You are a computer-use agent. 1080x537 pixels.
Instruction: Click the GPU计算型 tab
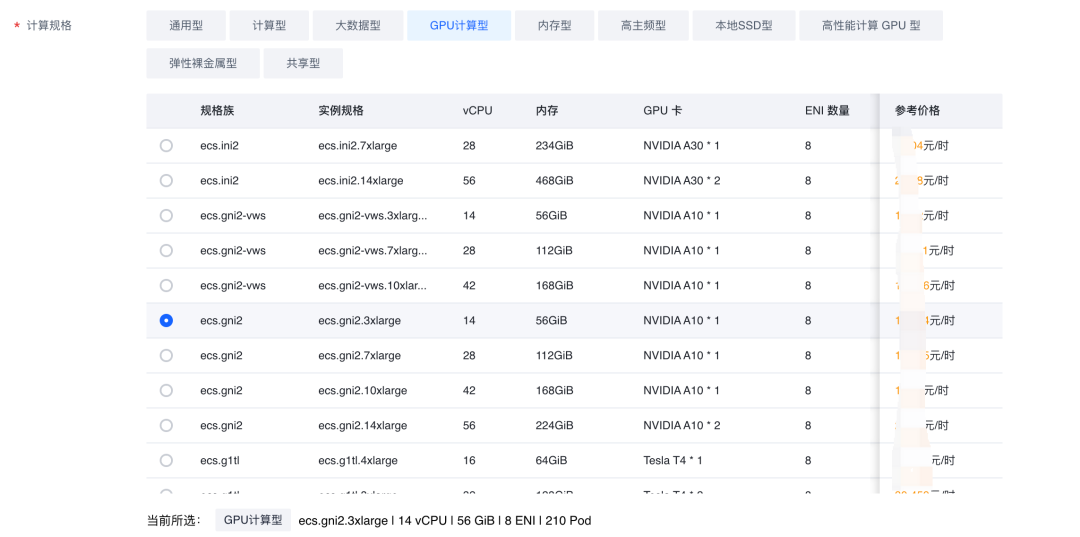(459, 26)
